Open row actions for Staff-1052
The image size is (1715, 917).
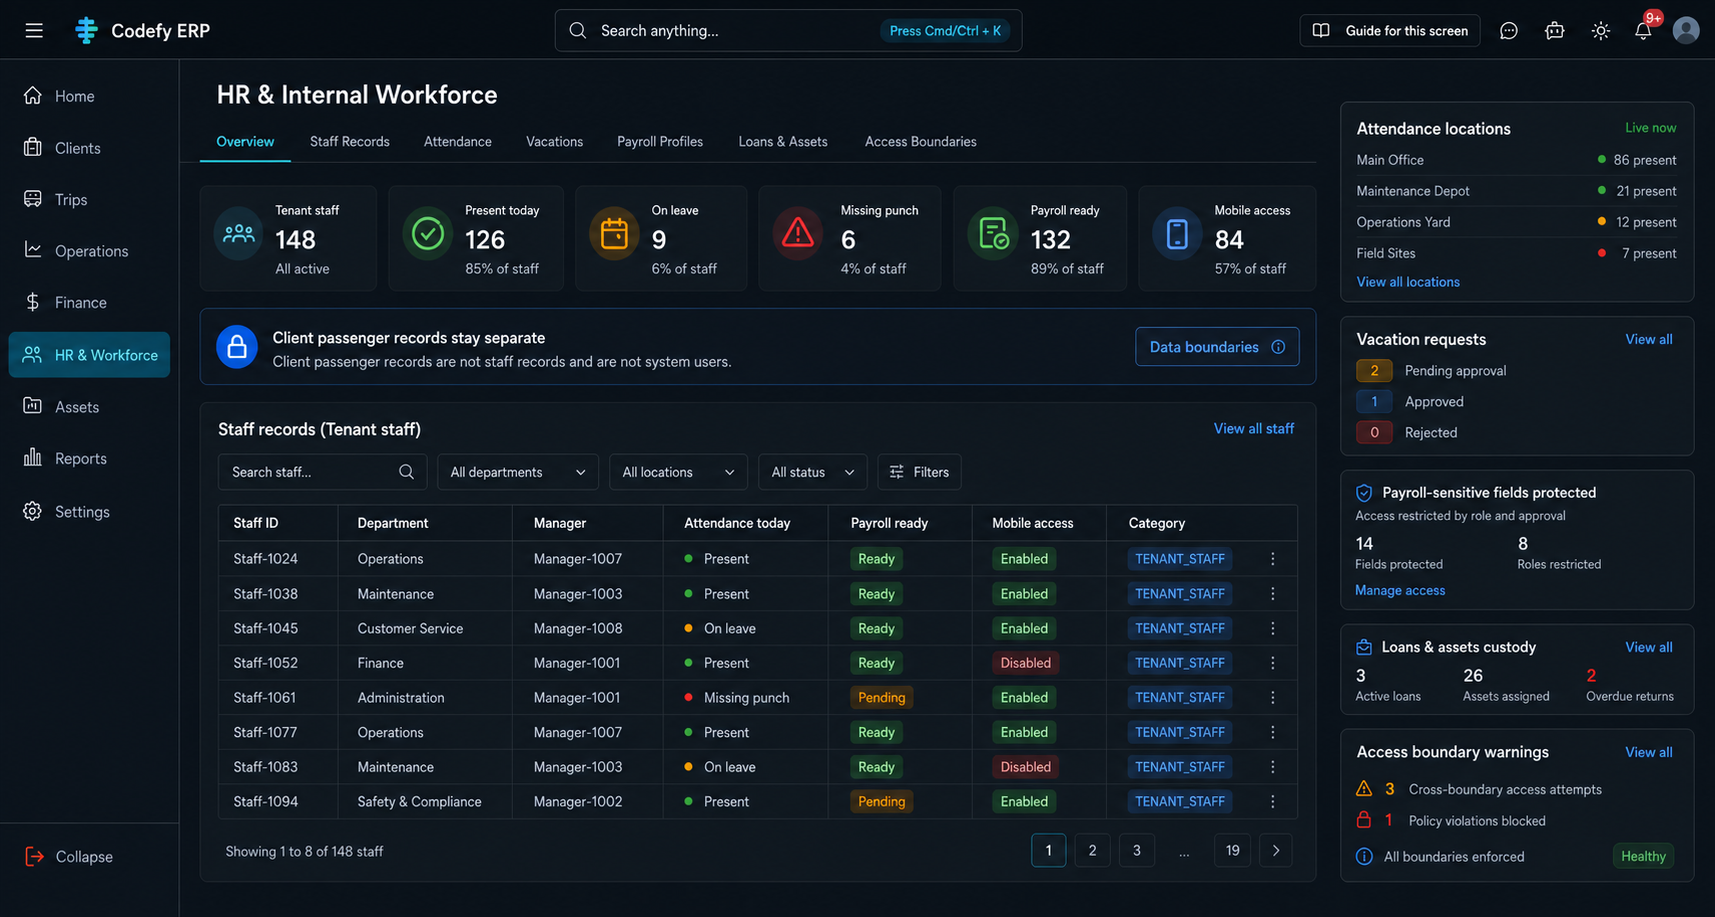1273,663
